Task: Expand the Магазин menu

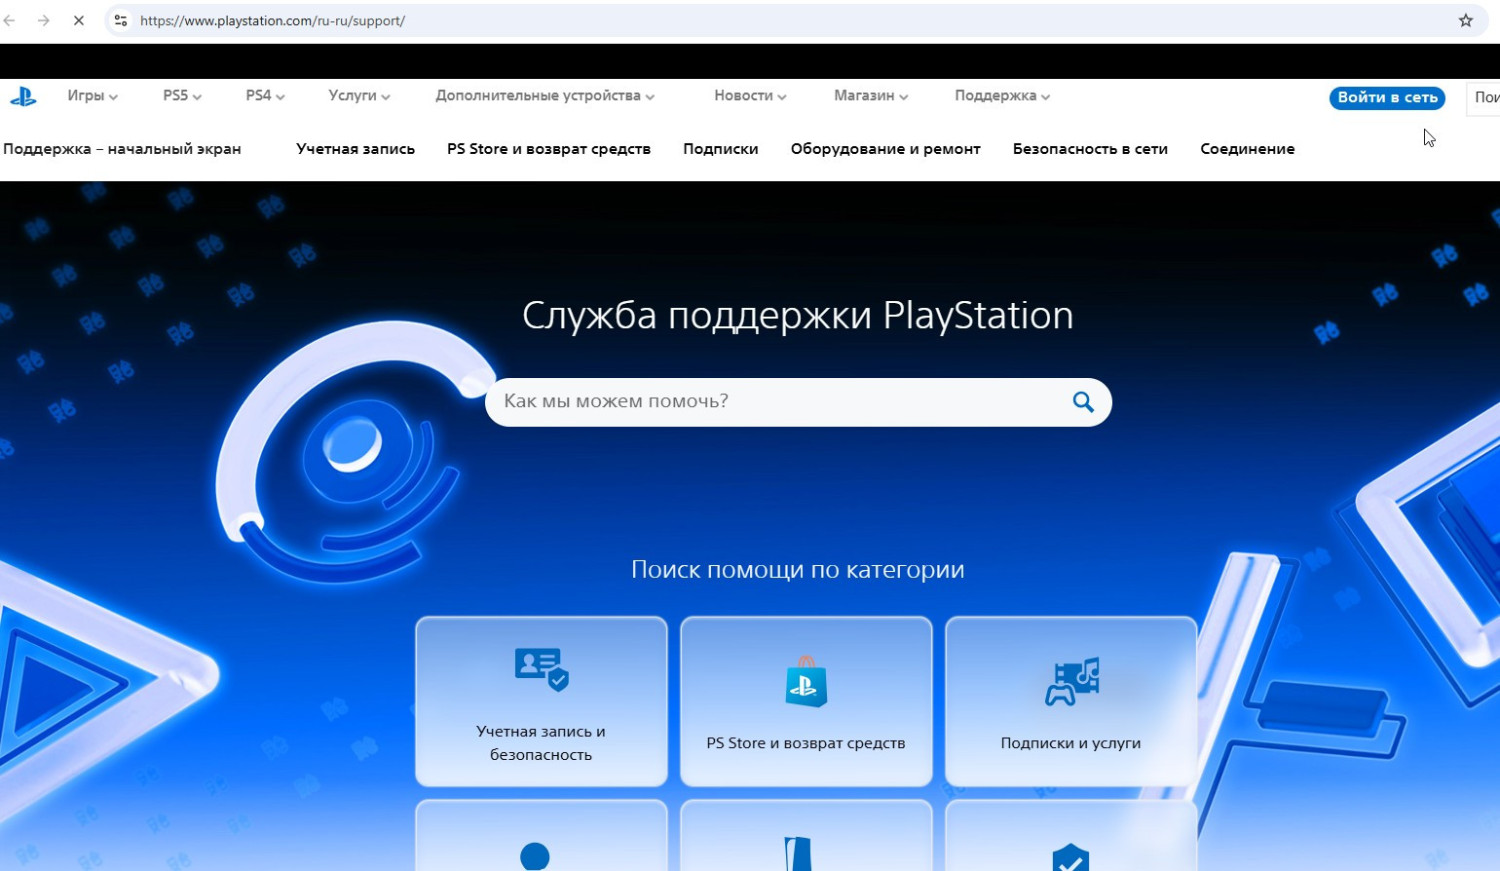Action: pyautogui.click(x=870, y=96)
